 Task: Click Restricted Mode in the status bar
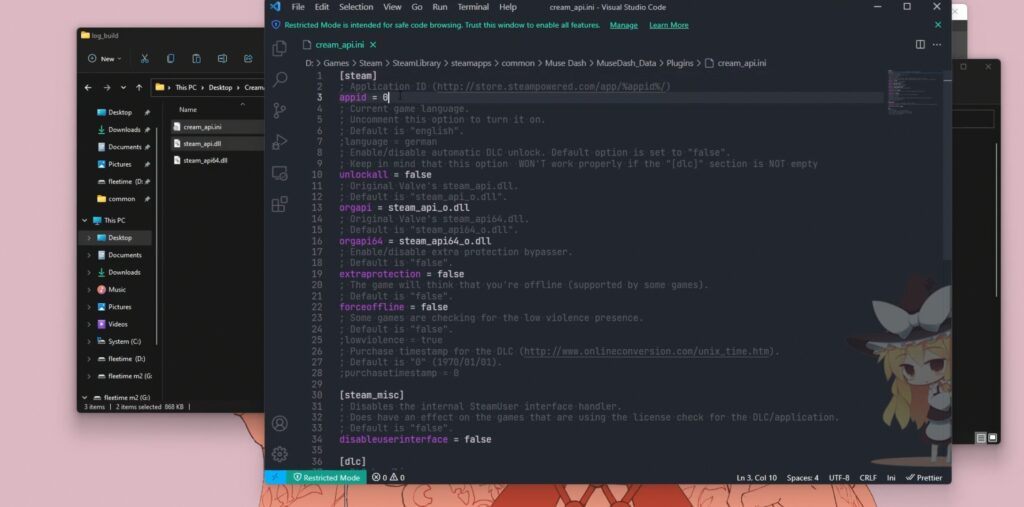point(326,478)
